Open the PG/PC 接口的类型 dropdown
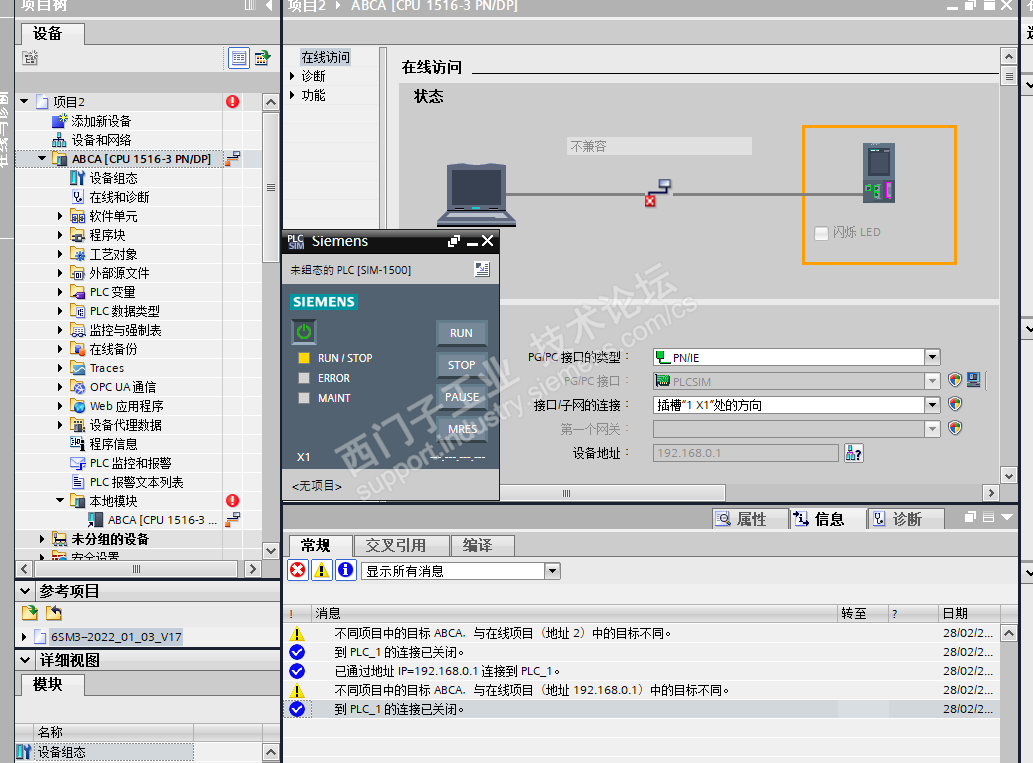1033x763 pixels. pos(932,357)
